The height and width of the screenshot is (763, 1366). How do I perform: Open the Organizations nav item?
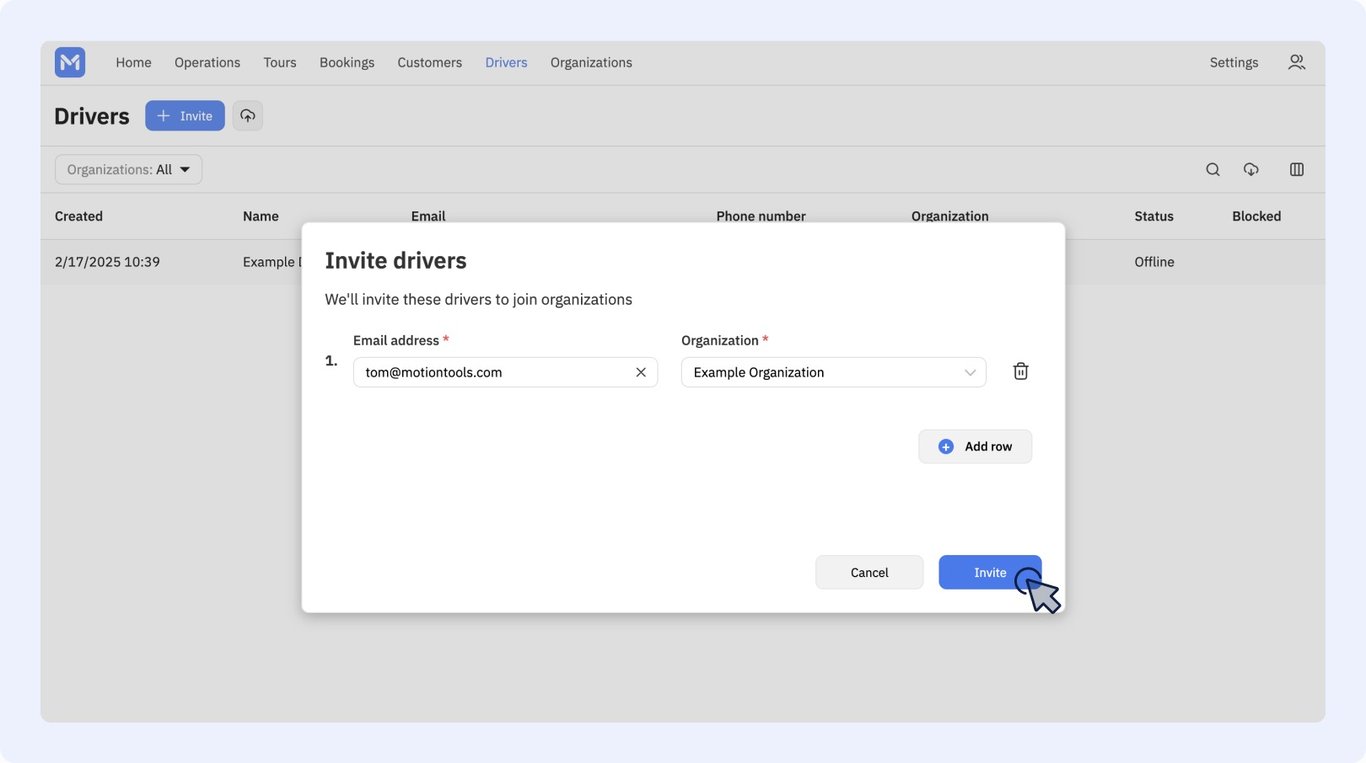[591, 62]
